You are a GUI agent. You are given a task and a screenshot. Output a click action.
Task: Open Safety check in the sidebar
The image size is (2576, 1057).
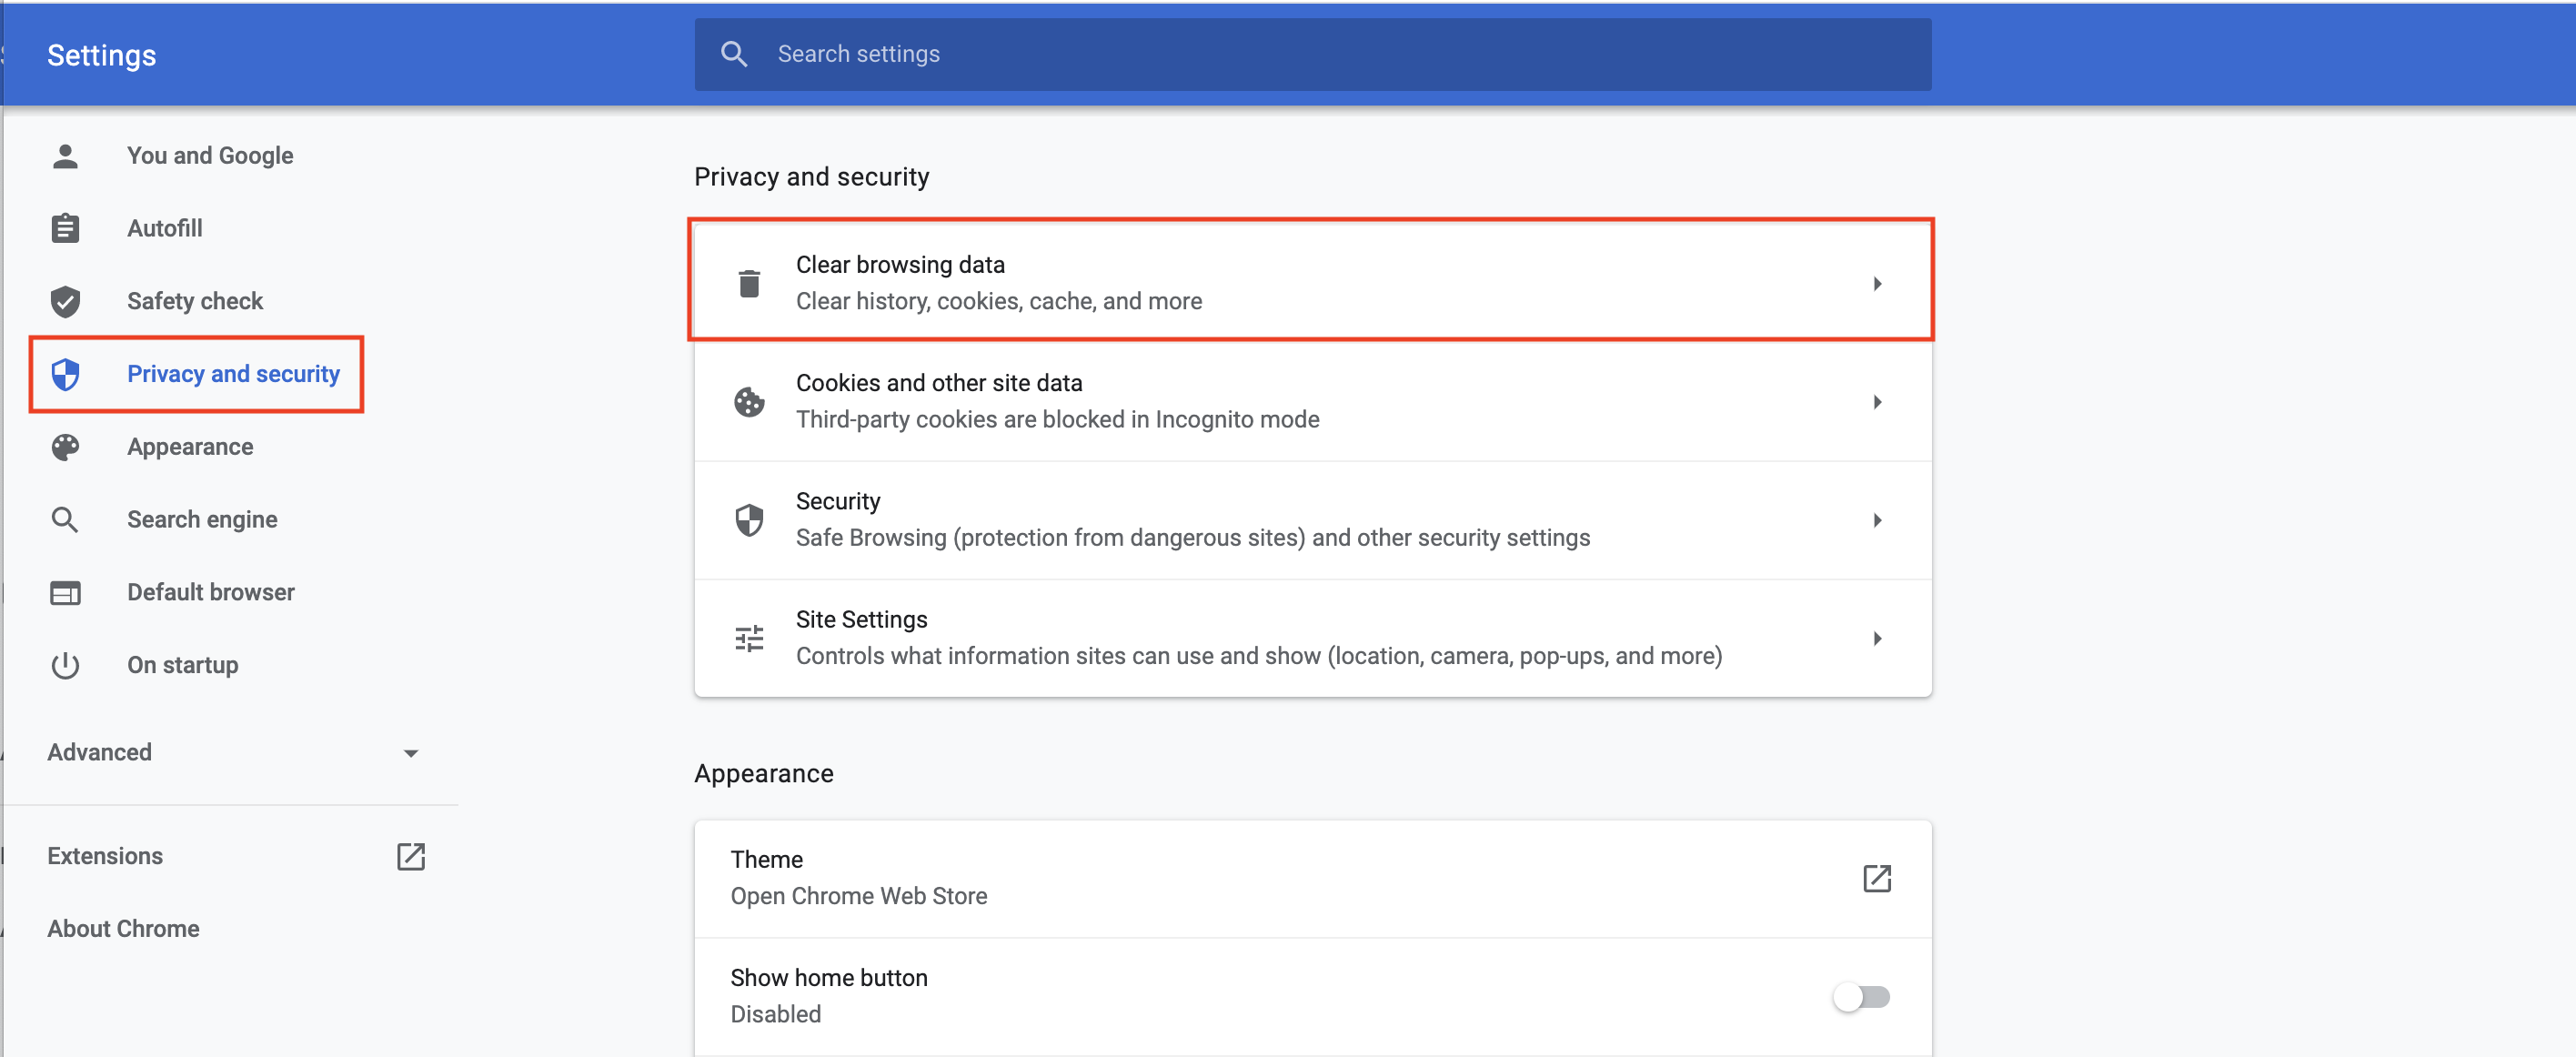pos(195,301)
